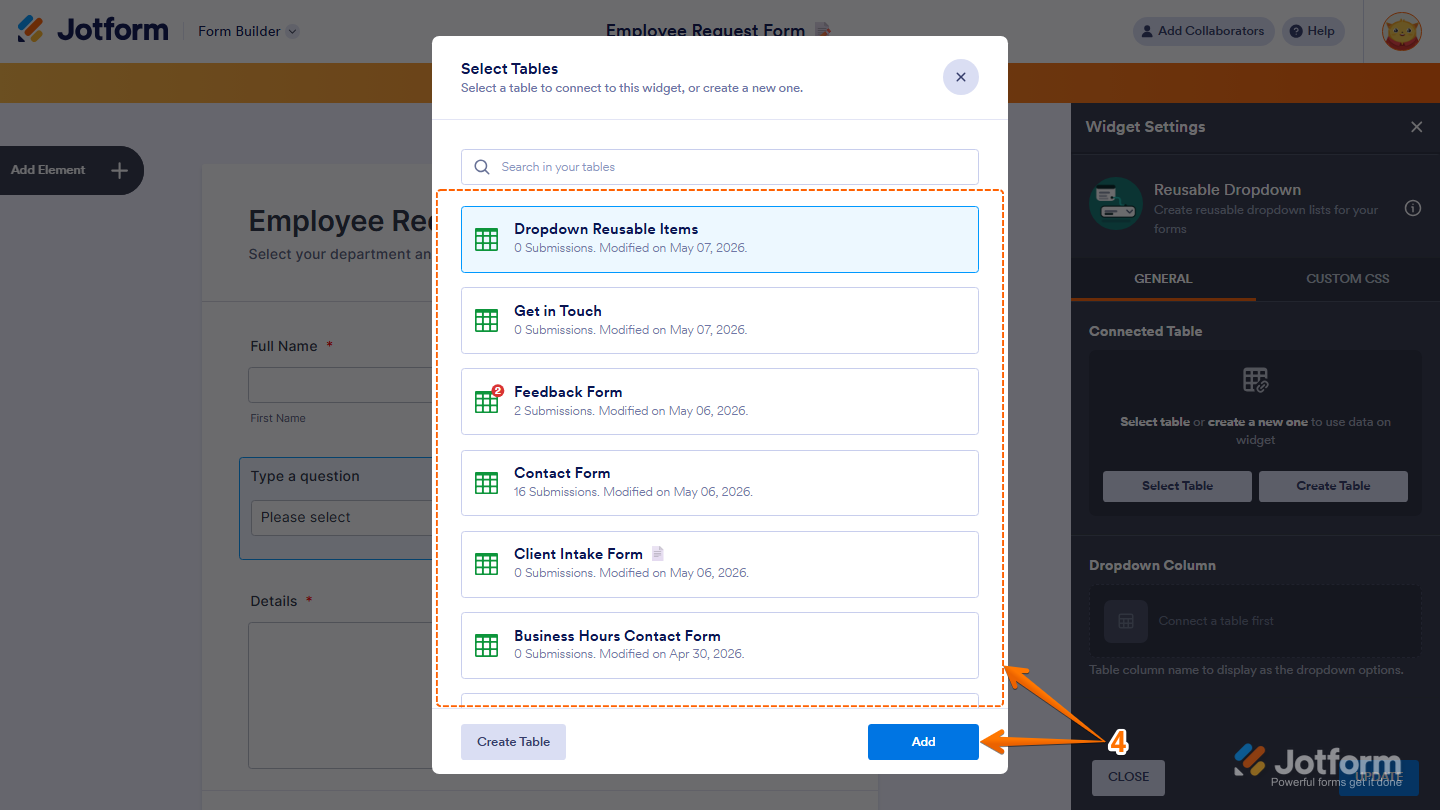
Task: Open the Form Builder dropdown
Action: coord(248,31)
